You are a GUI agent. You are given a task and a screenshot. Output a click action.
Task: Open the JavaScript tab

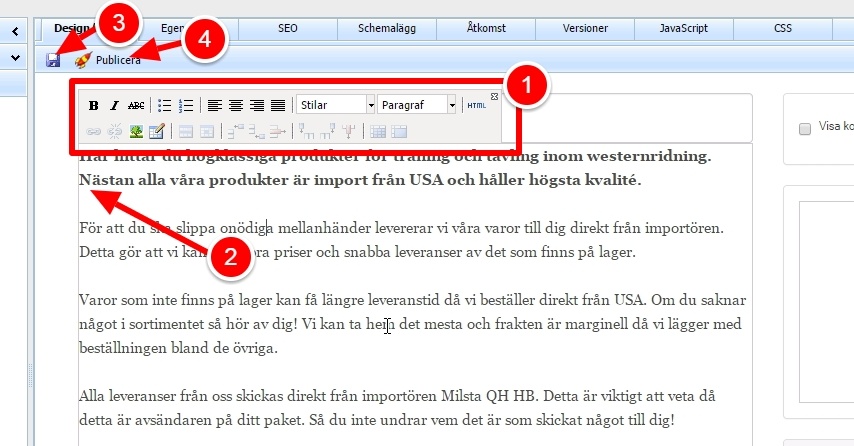click(684, 28)
